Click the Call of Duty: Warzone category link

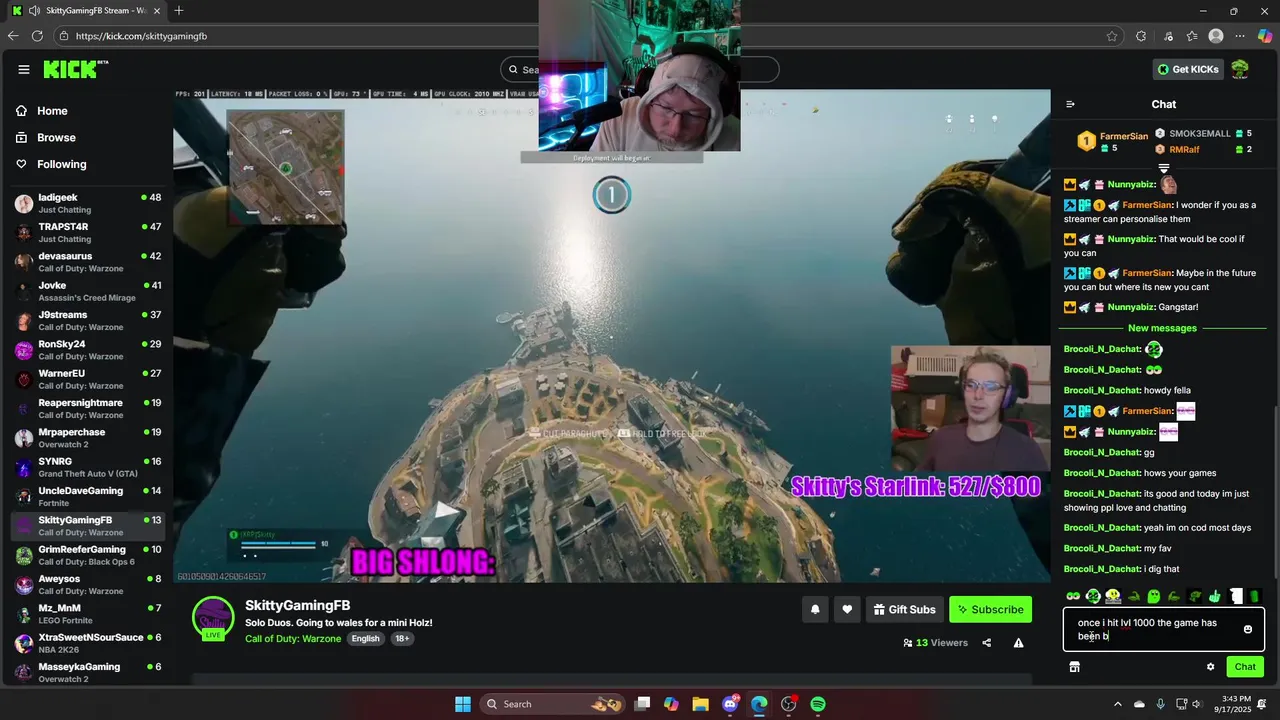(x=293, y=638)
